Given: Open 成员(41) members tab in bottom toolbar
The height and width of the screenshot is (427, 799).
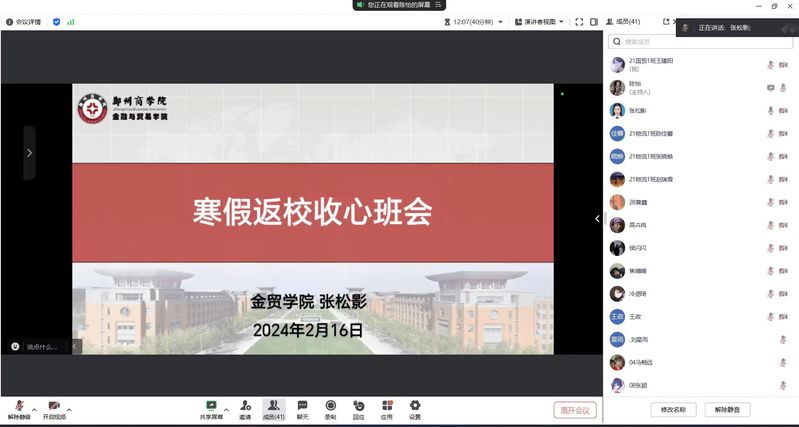Looking at the screenshot, I should click(x=273, y=408).
